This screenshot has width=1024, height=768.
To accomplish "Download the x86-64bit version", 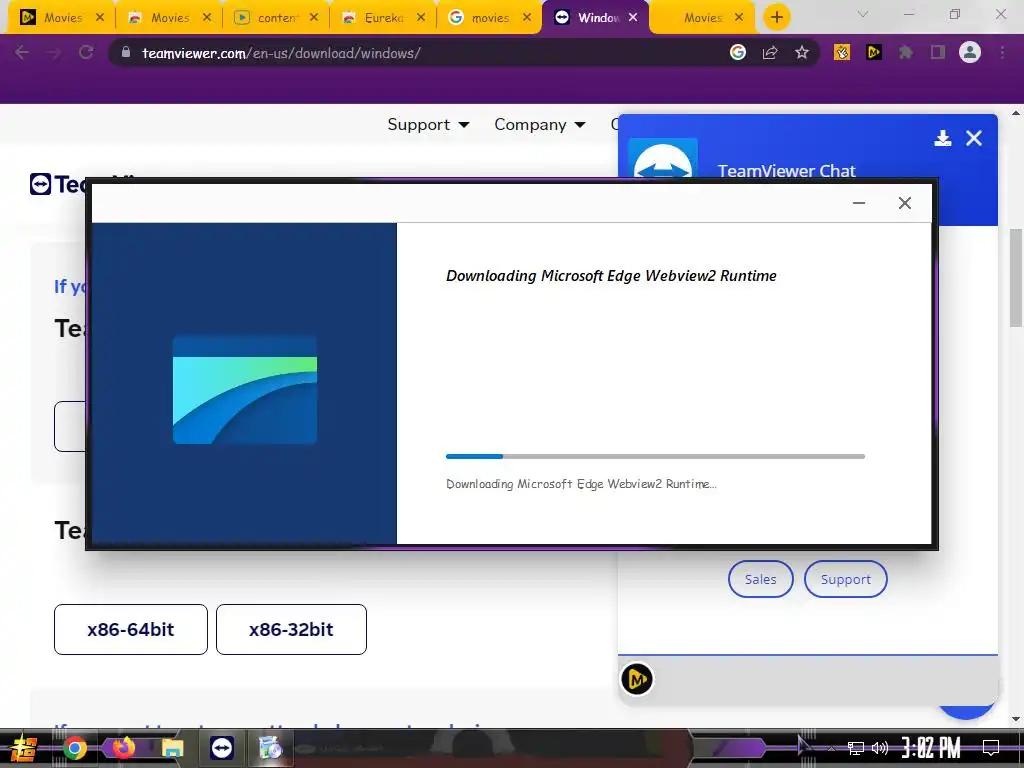I will [131, 630].
